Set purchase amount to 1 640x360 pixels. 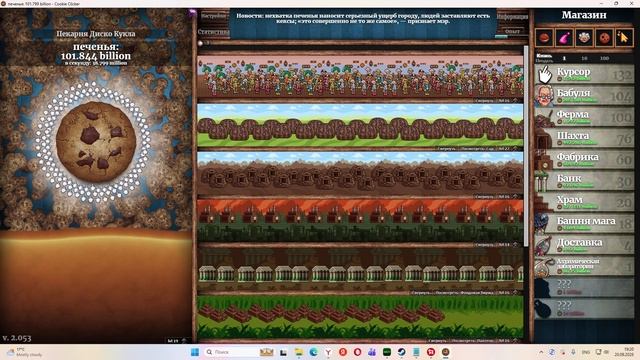pyautogui.click(x=564, y=58)
